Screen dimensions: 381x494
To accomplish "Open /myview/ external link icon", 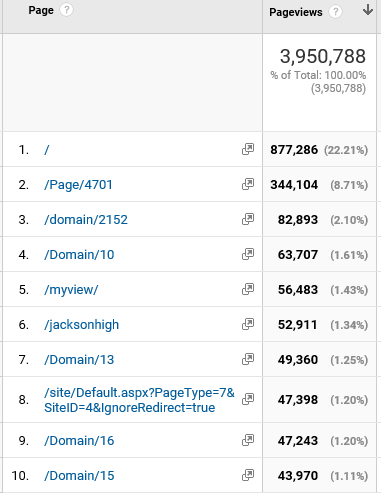I will click(248, 289).
